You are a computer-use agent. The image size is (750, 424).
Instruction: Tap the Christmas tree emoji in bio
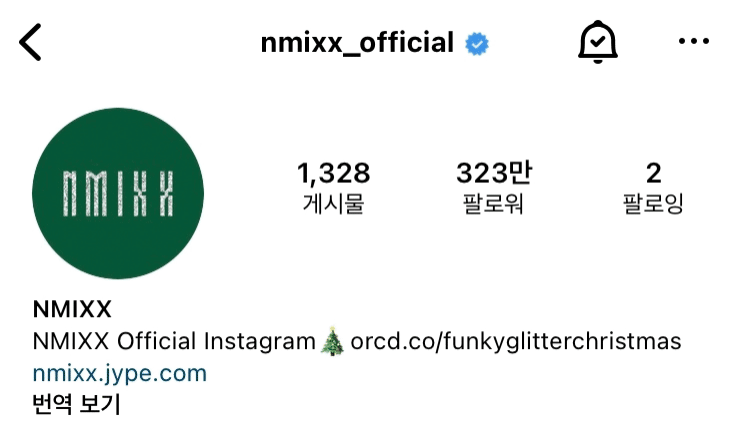pos(332,342)
